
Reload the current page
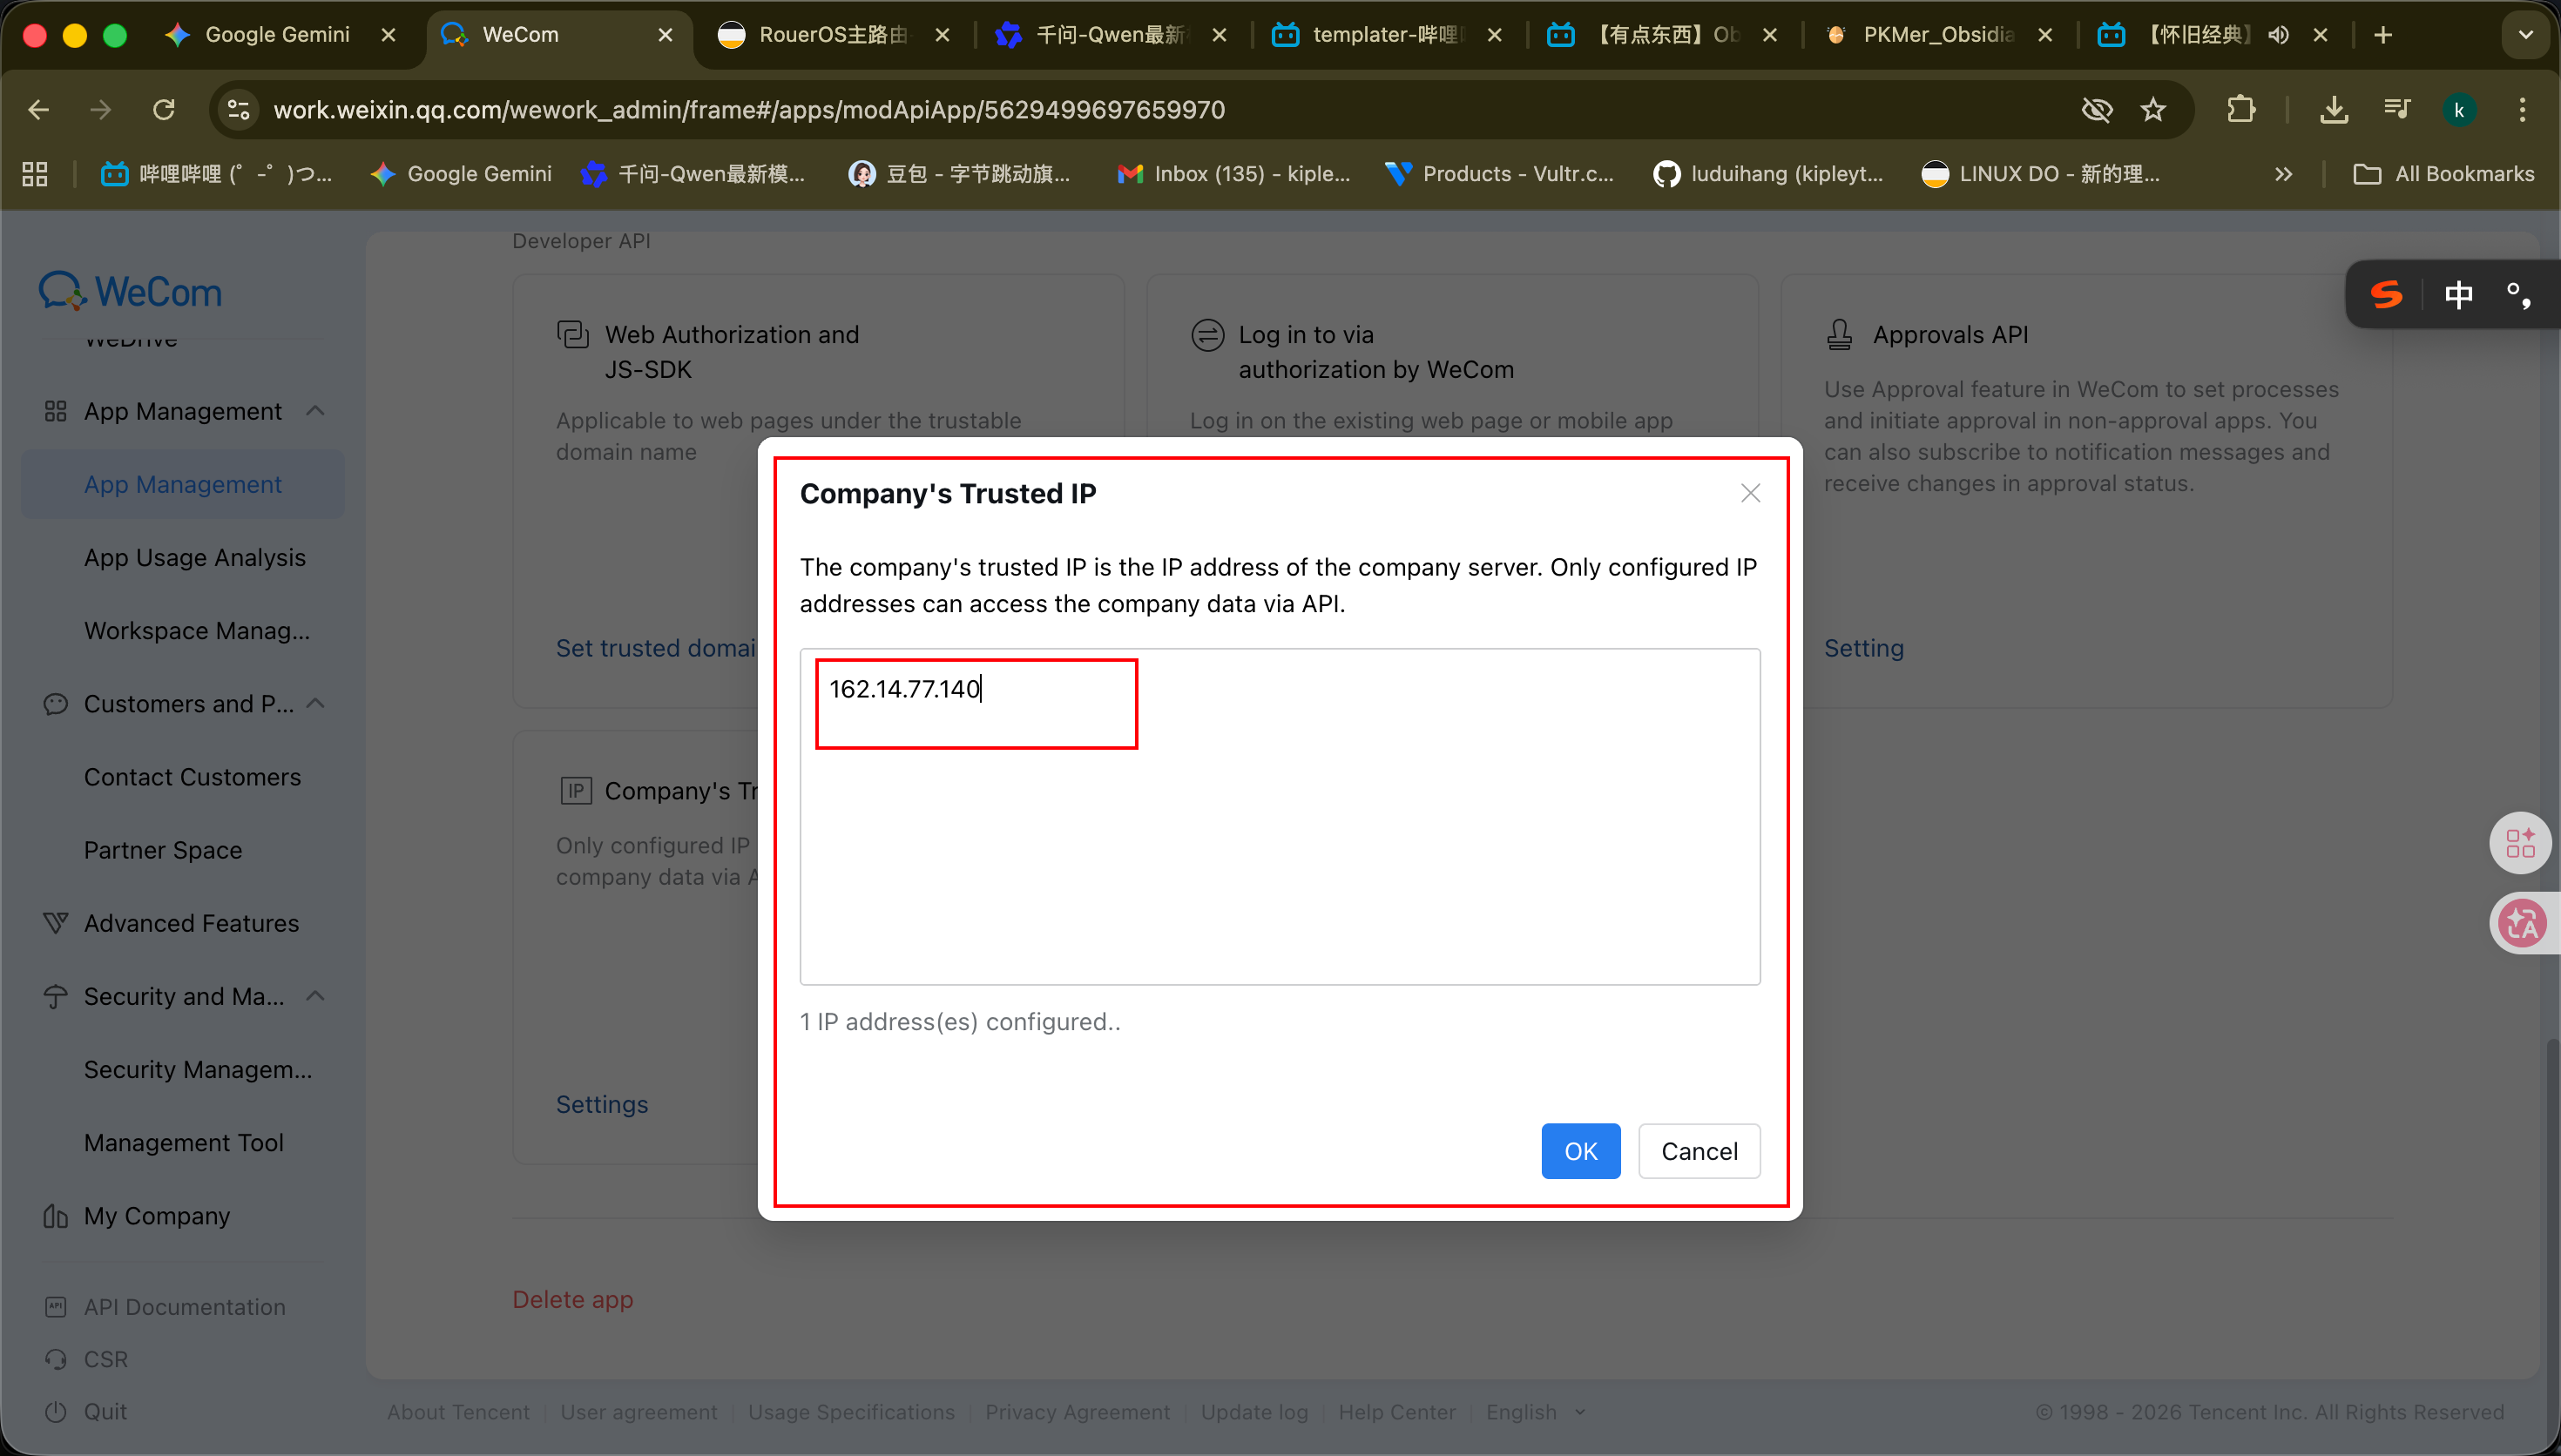(x=164, y=109)
